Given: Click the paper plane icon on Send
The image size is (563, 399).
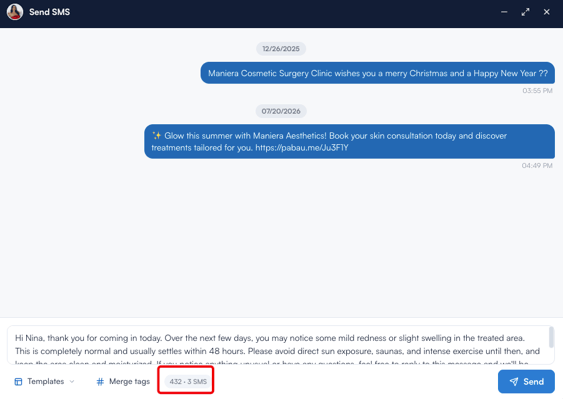Looking at the screenshot, I should (514, 381).
